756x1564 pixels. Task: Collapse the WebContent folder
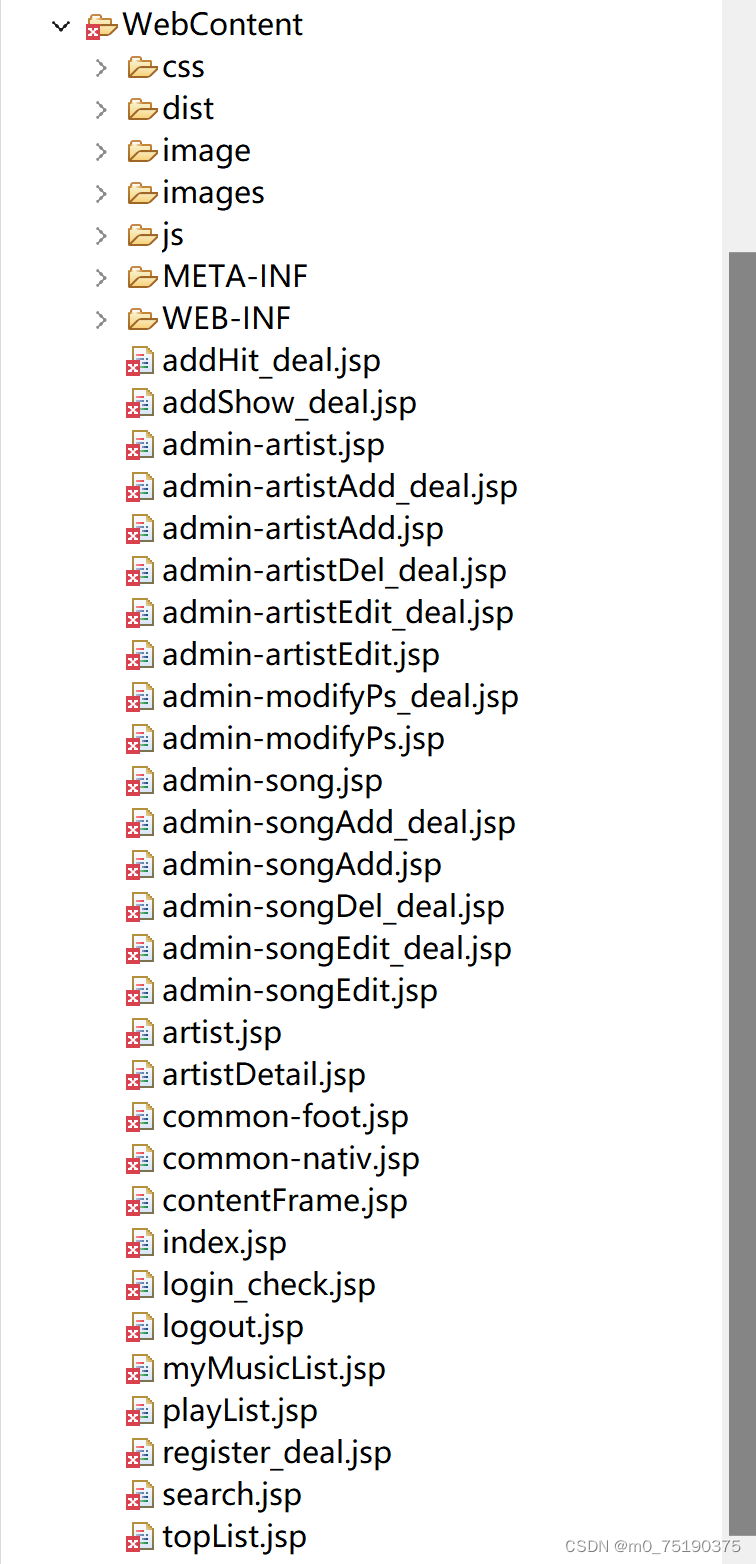pyautogui.click(x=61, y=26)
